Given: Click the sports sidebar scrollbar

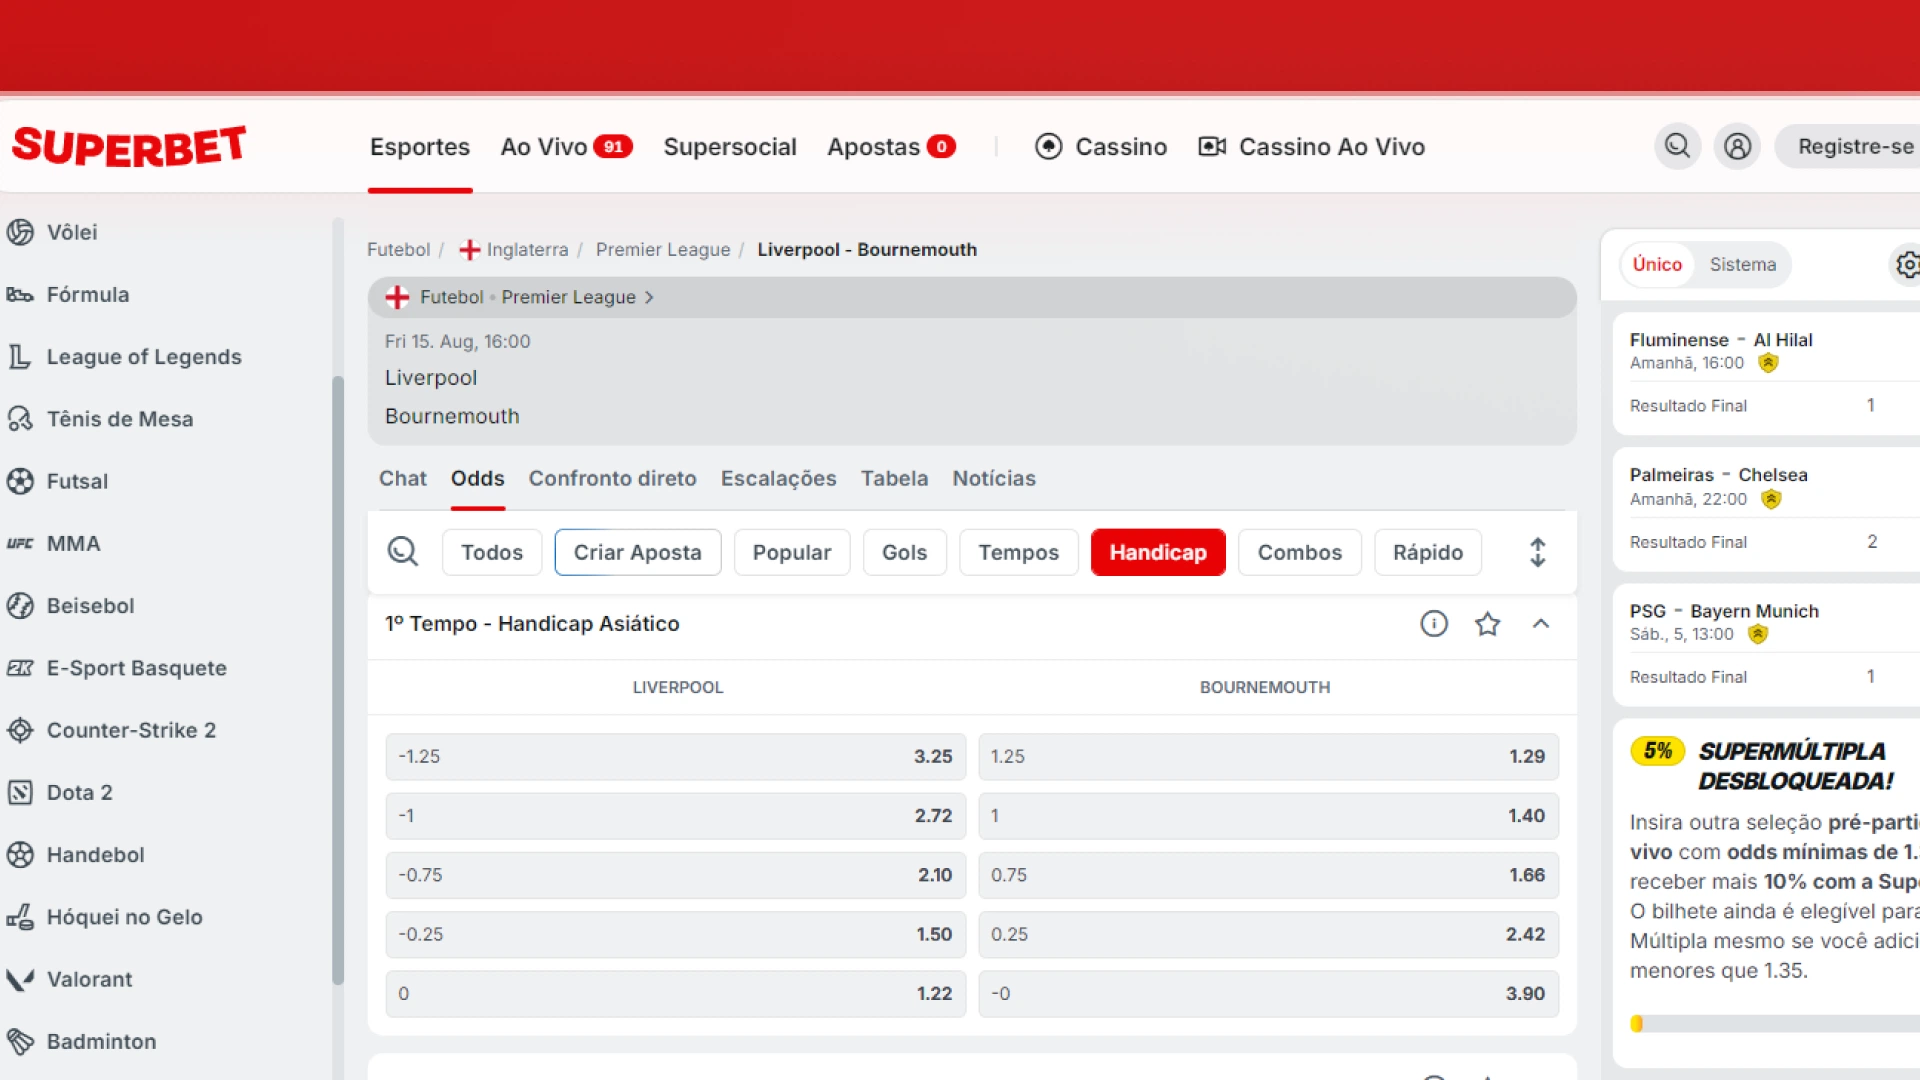Looking at the screenshot, I should pos(338,680).
